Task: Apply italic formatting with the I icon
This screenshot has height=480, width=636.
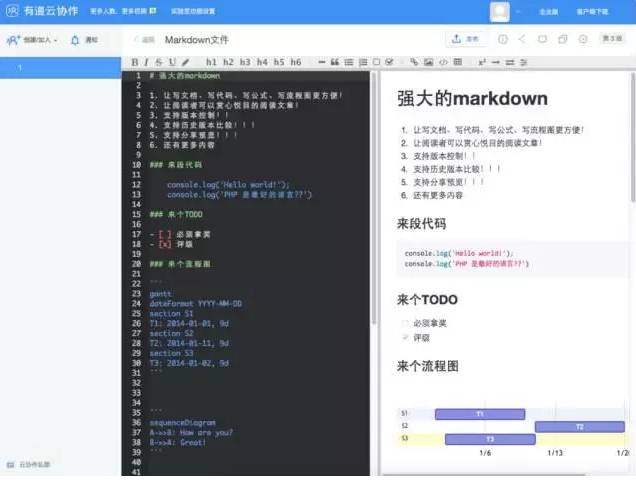Action: tap(146, 62)
